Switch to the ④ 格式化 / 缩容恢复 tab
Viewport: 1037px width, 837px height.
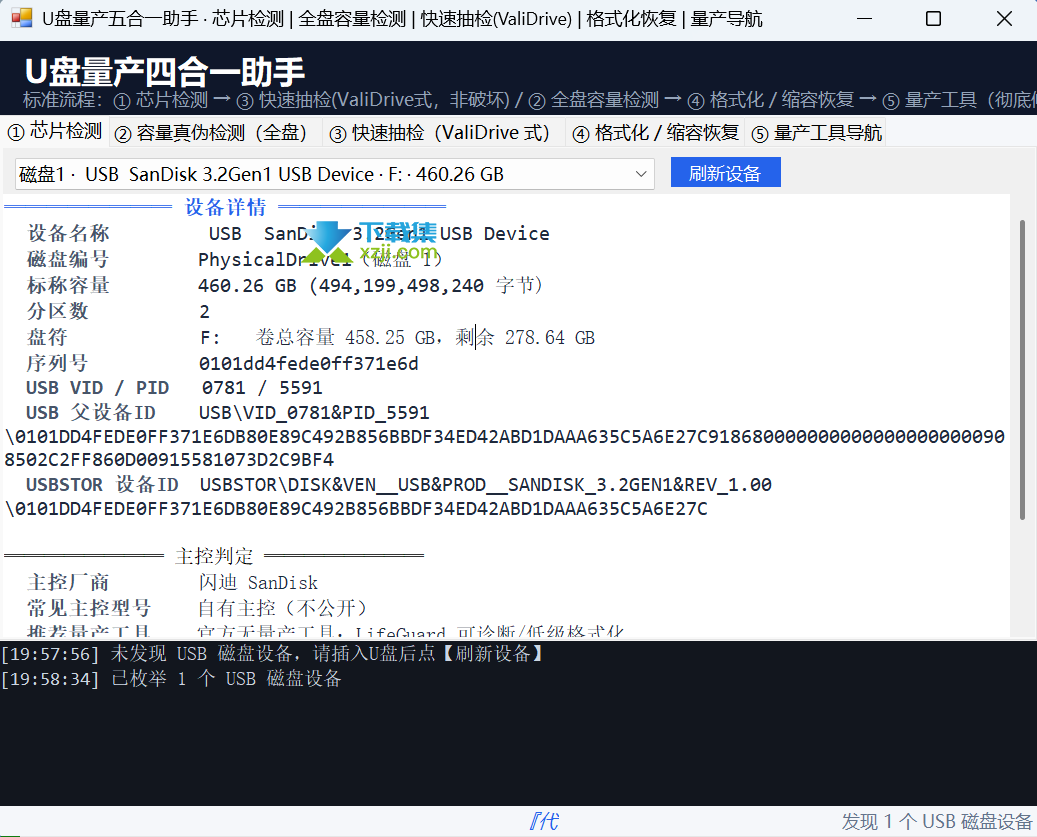(x=655, y=133)
